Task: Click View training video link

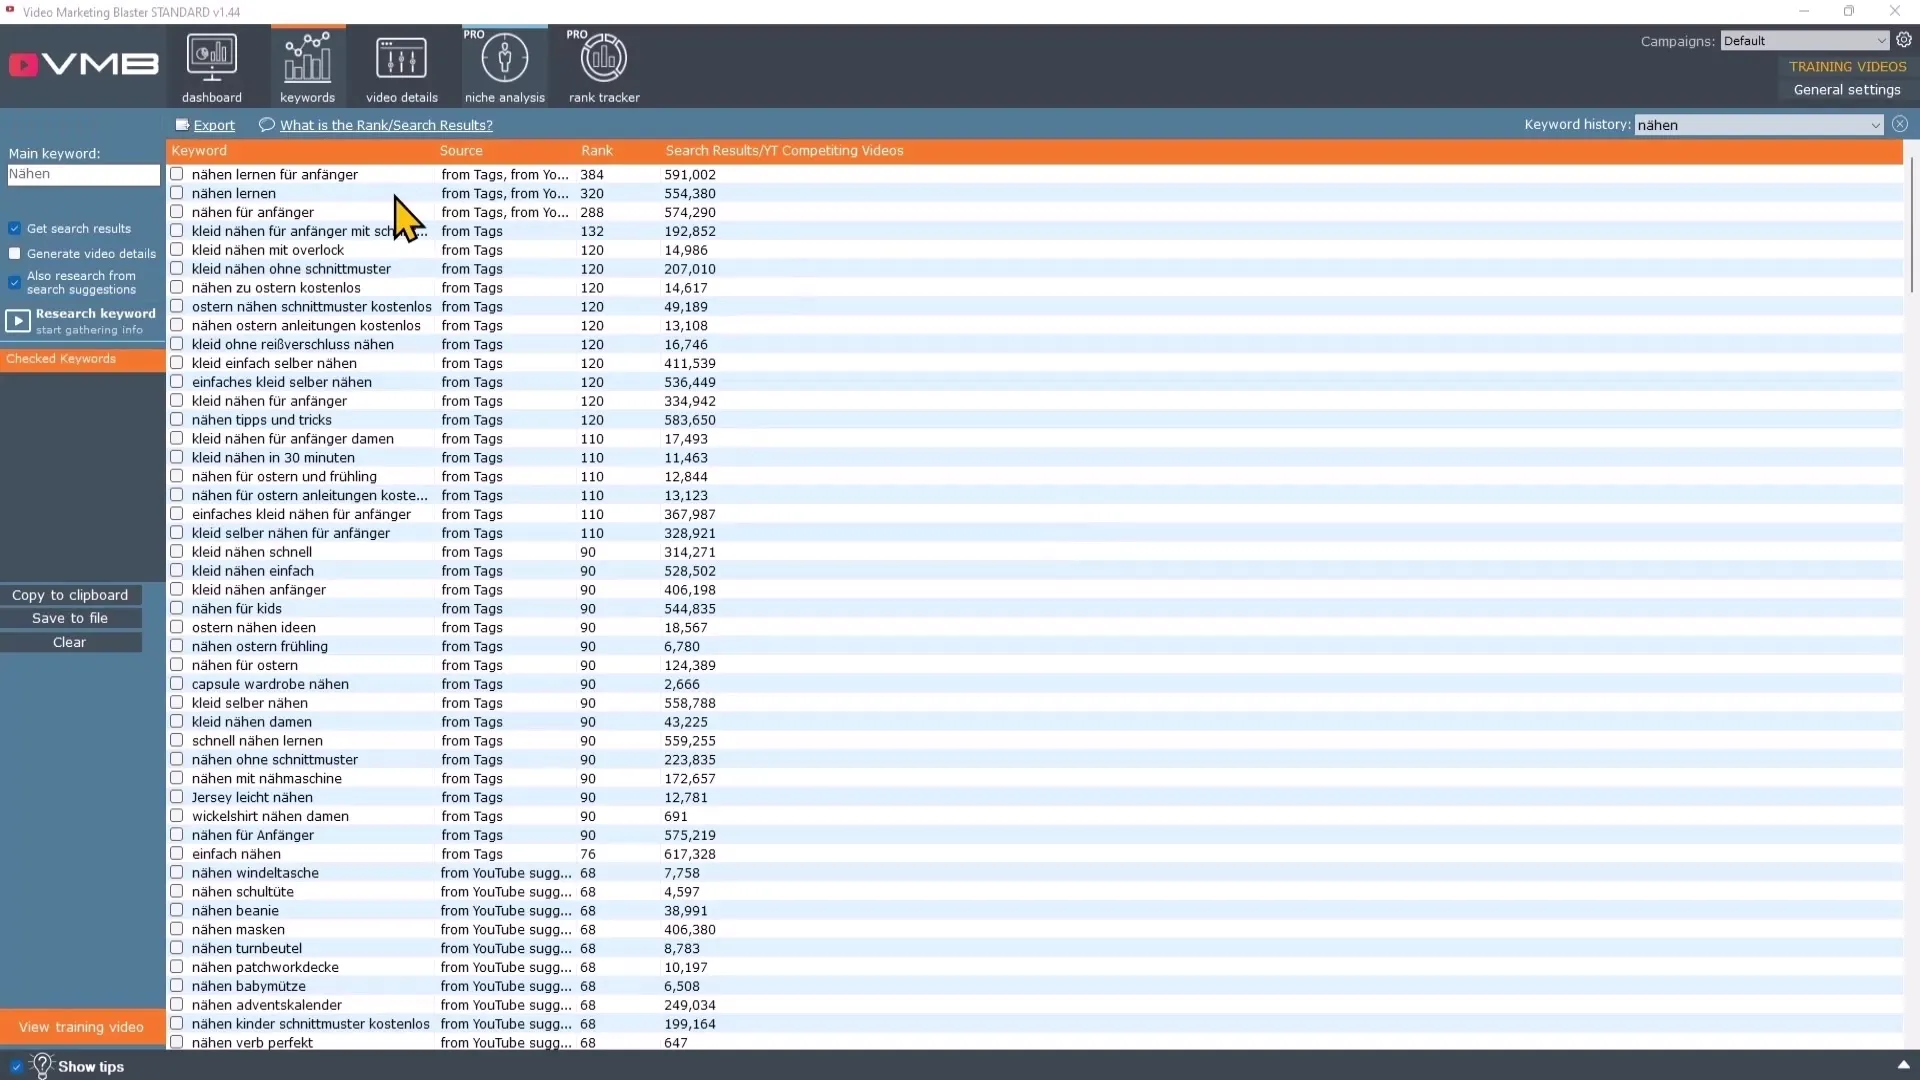Action: click(x=80, y=1027)
